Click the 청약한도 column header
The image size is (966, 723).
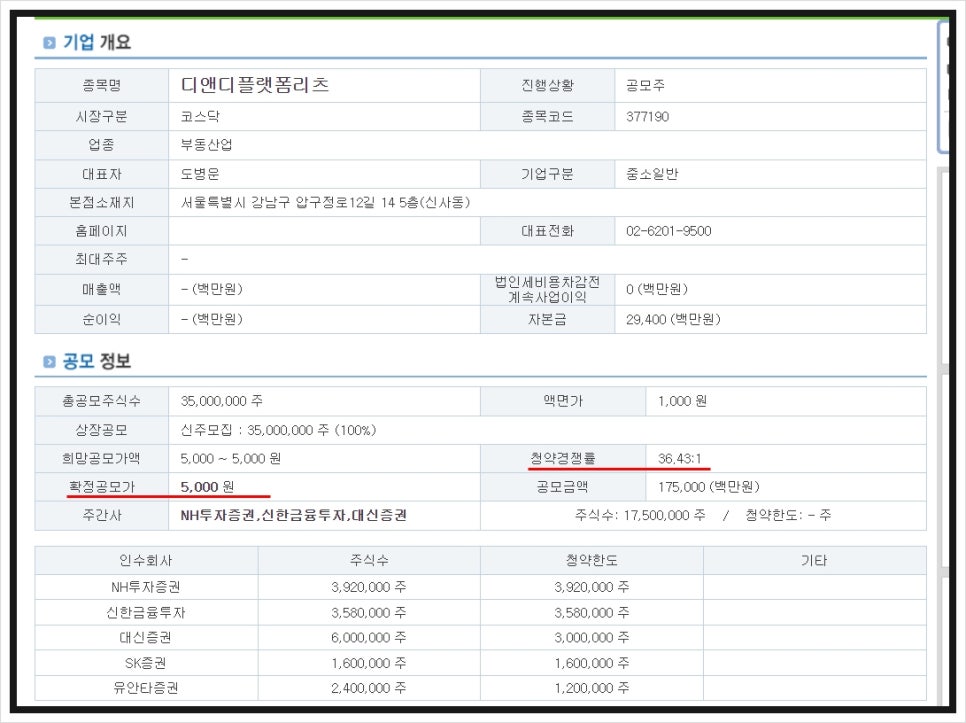(591, 560)
